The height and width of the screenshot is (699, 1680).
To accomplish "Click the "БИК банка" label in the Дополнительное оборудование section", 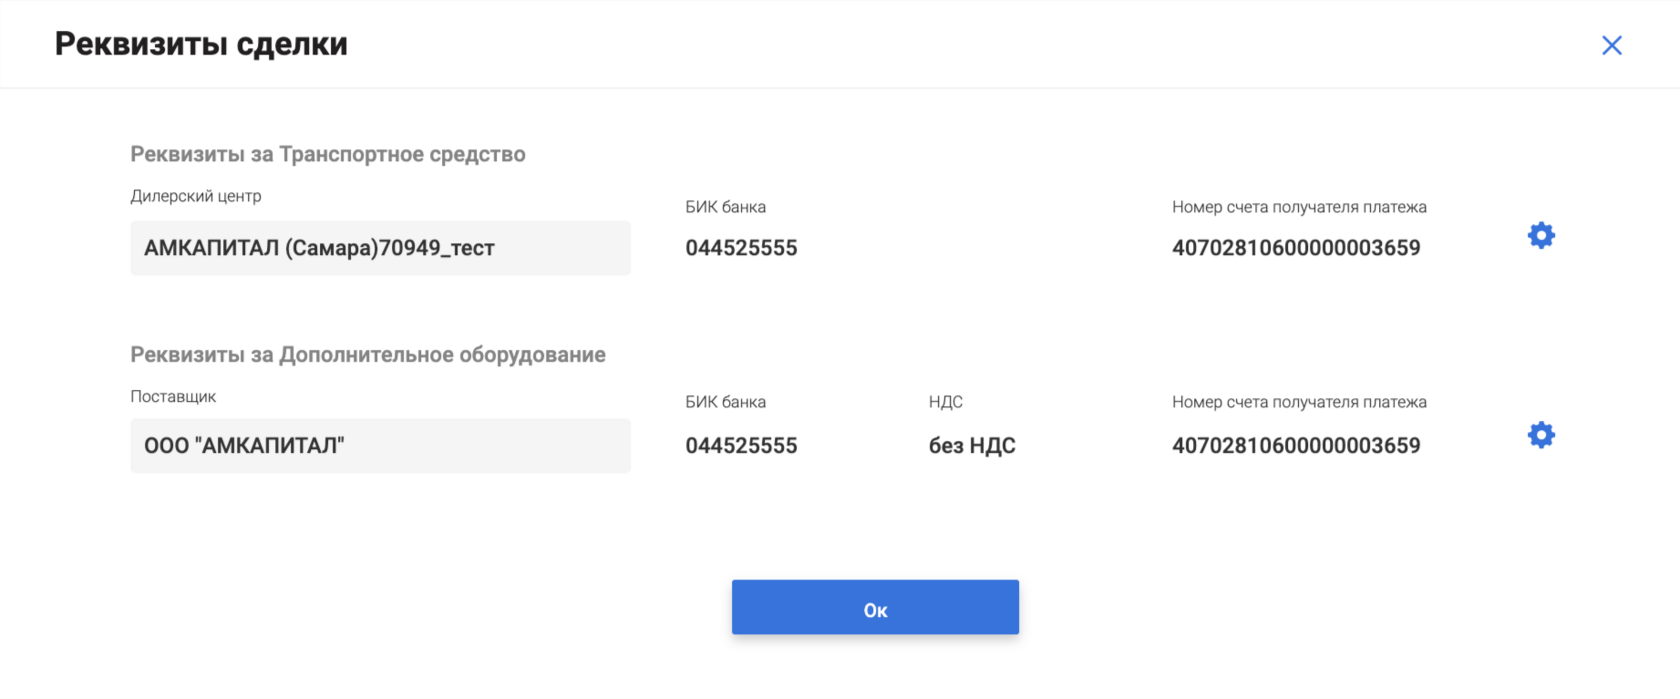I will click(725, 402).
